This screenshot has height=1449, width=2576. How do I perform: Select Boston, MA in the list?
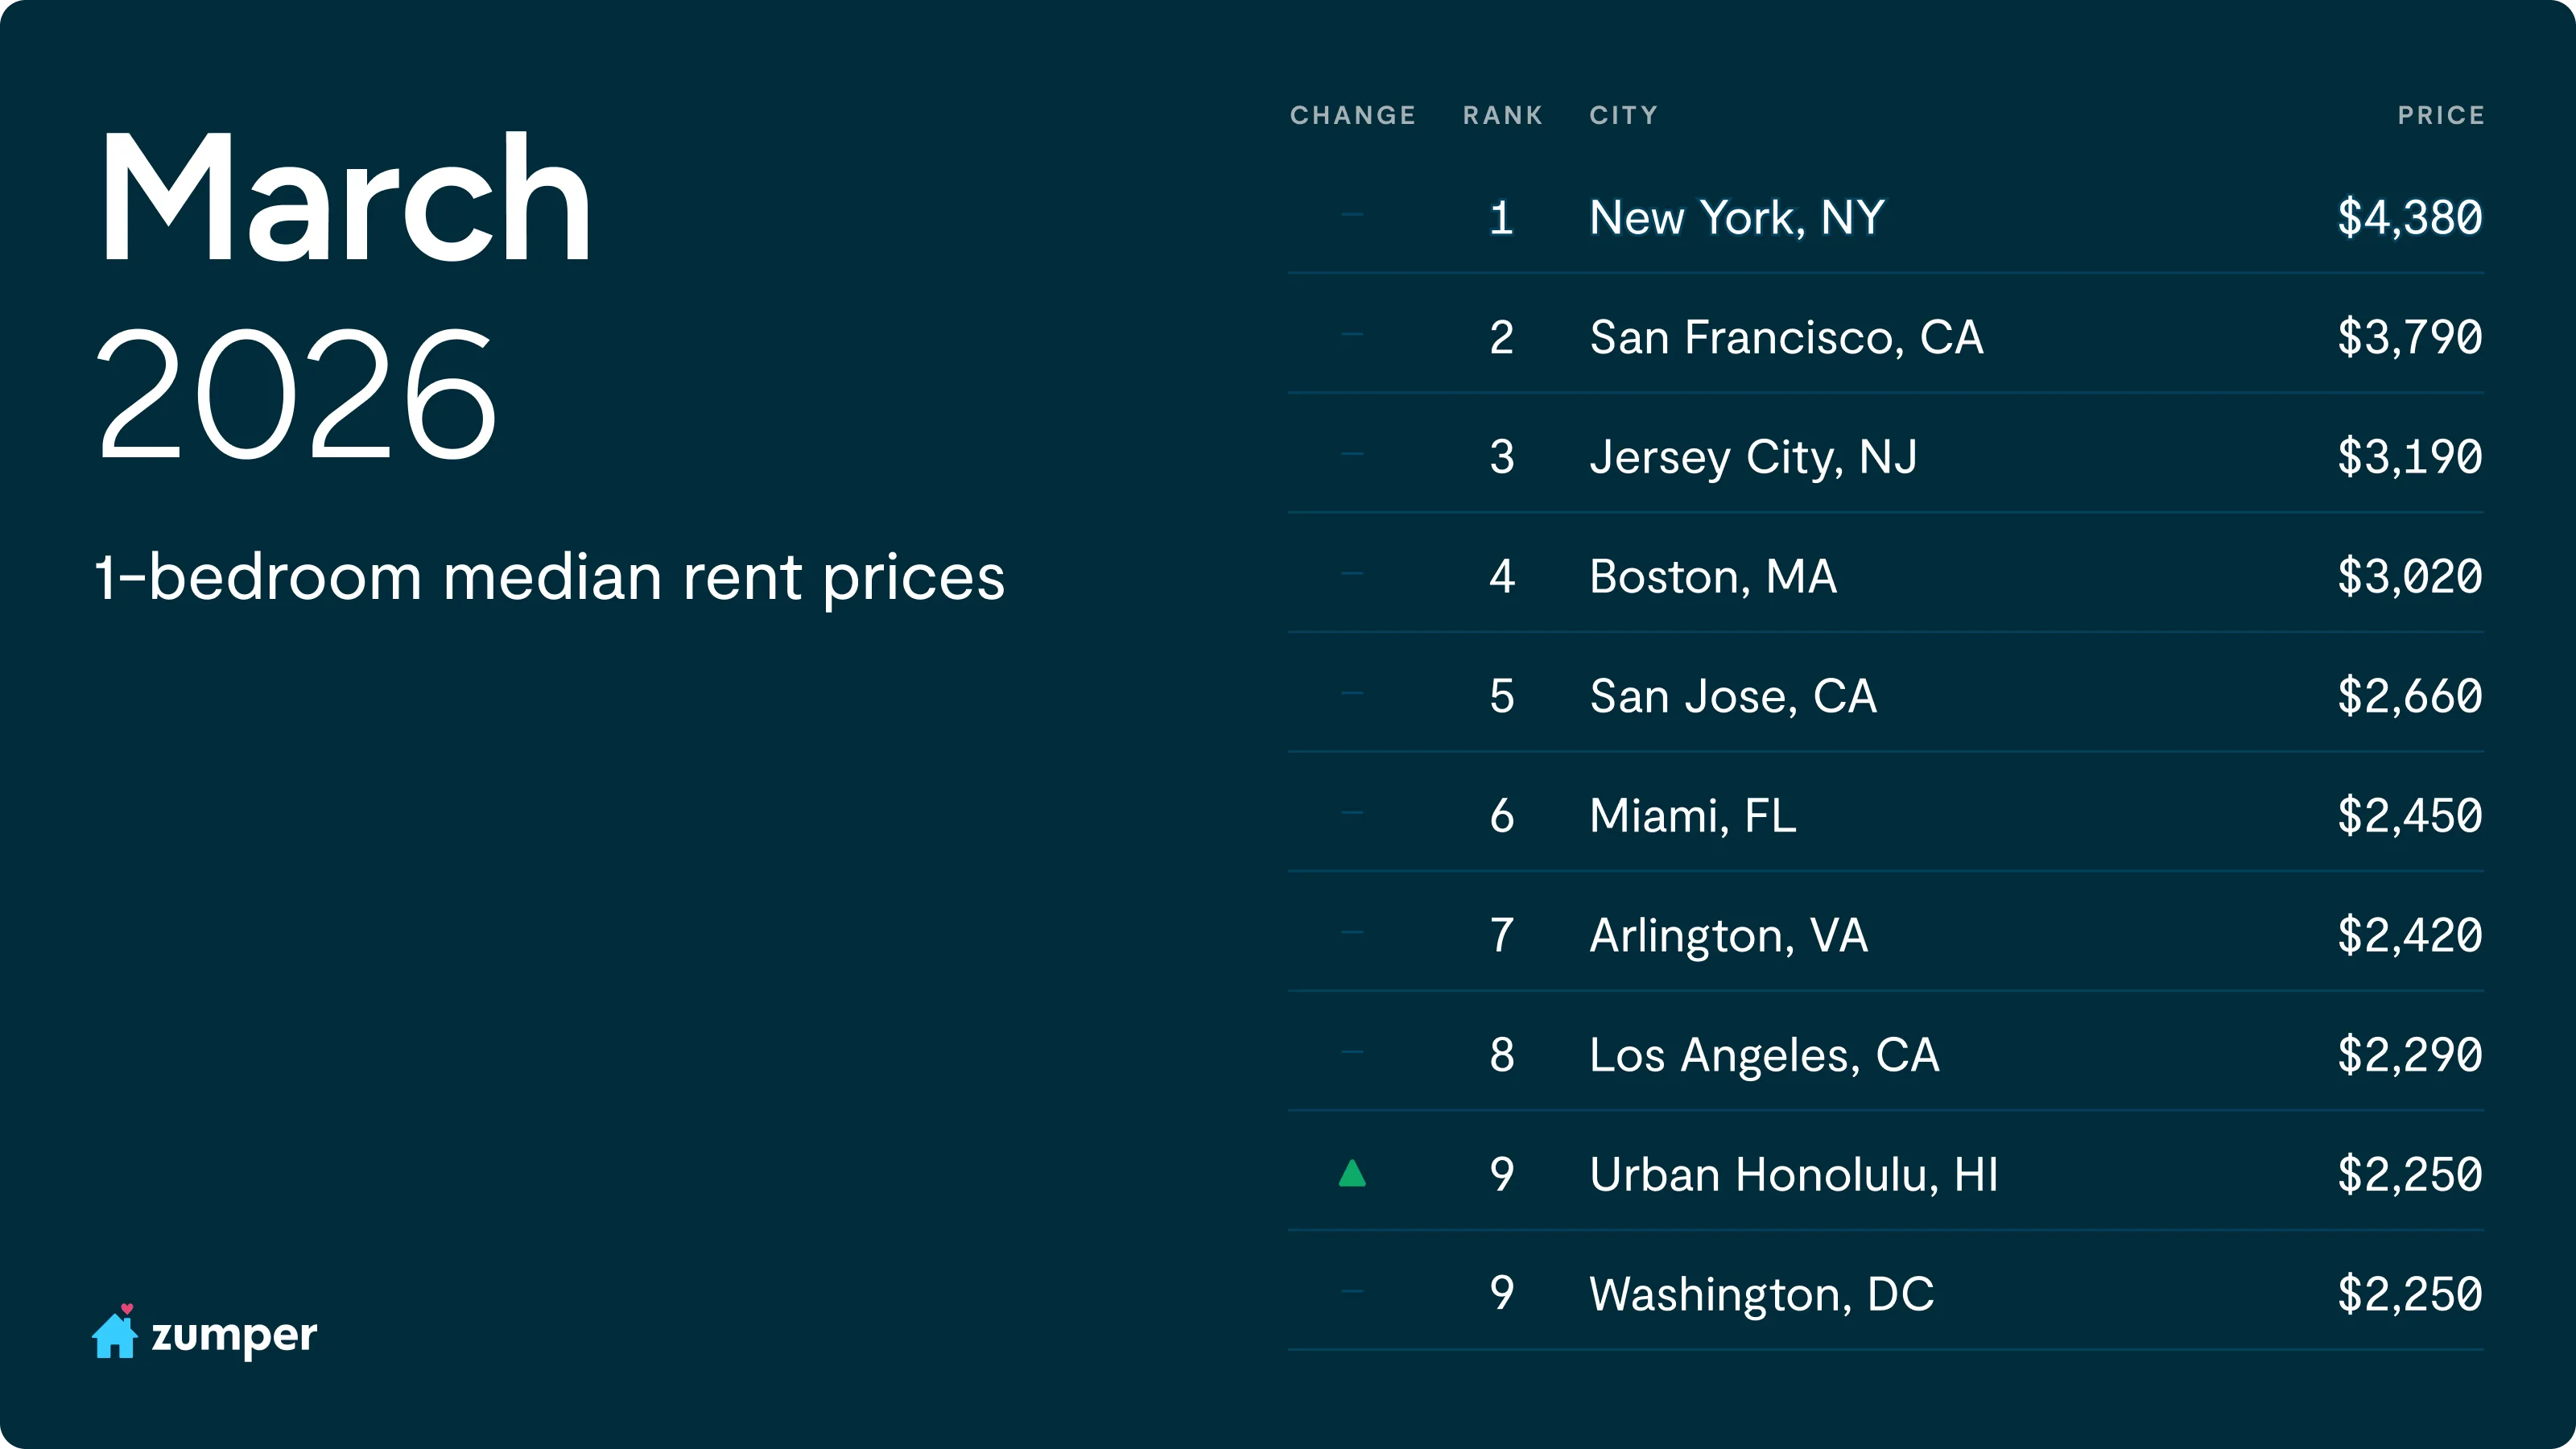pyautogui.click(x=1713, y=576)
